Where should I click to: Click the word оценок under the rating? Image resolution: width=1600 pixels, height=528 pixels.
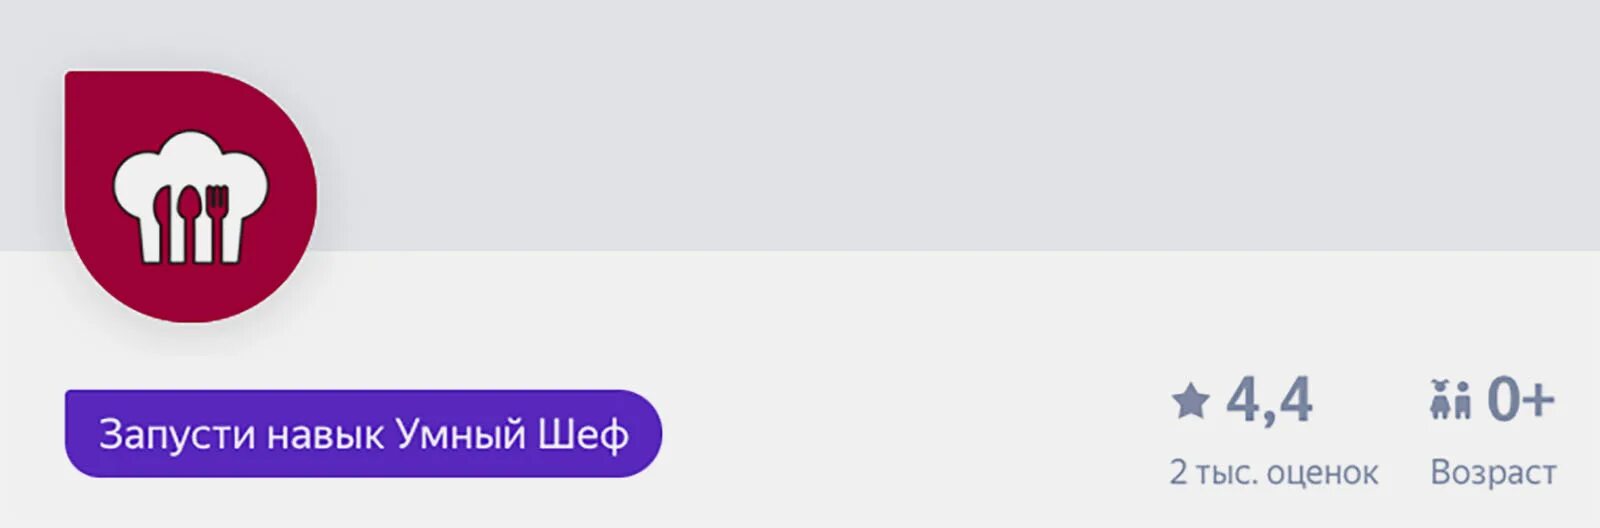tap(1322, 473)
